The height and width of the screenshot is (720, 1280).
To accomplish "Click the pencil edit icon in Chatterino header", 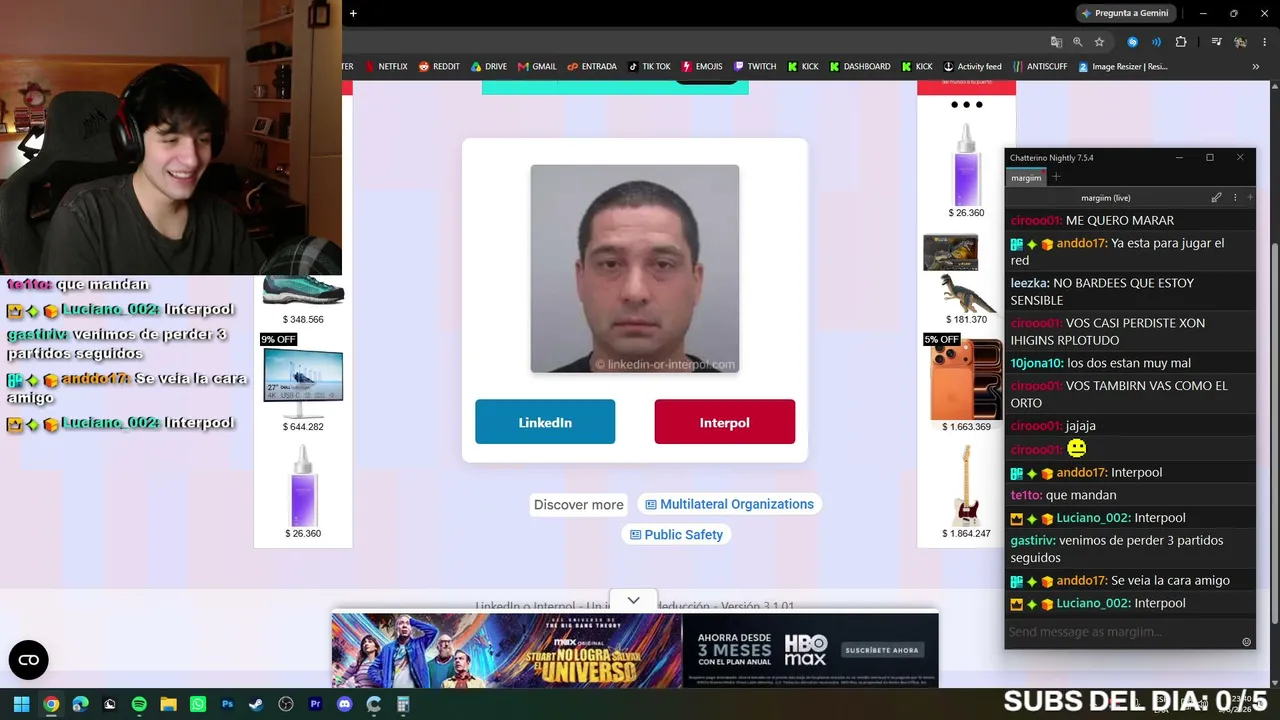I will (1216, 198).
